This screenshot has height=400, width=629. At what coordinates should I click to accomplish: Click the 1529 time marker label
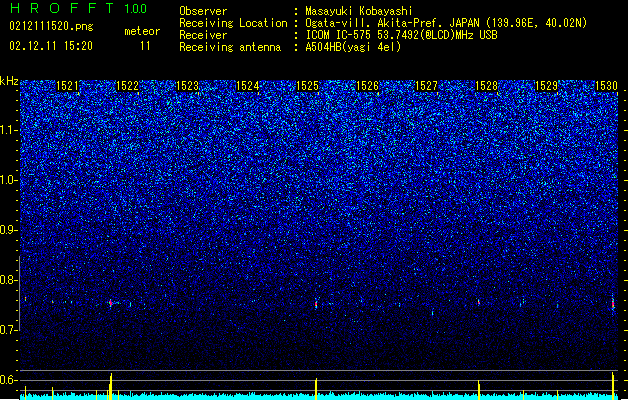[546, 86]
